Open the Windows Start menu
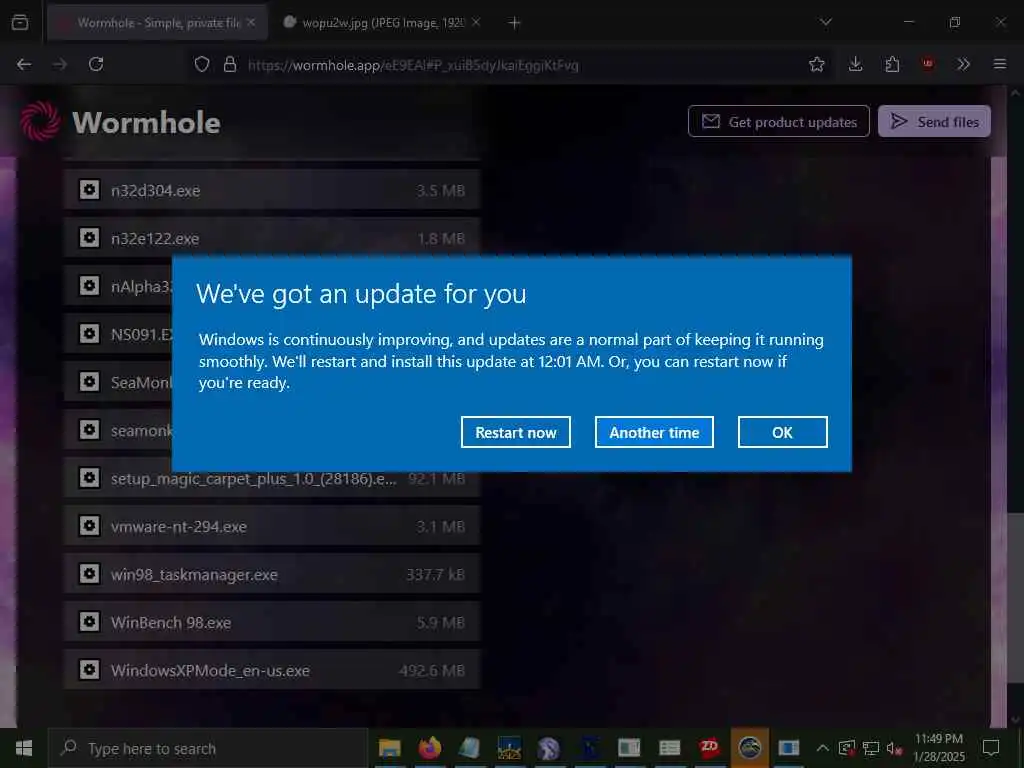Viewport: 1024px width, 768px height. (x=24, y=748)
